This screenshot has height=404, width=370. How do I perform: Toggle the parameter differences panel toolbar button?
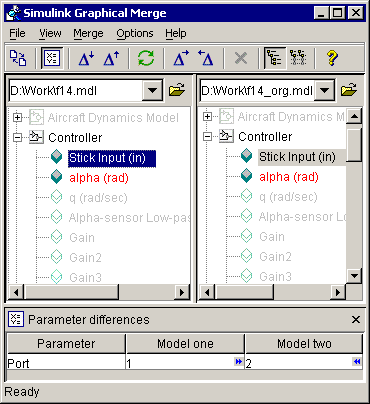tap(52, 58)
